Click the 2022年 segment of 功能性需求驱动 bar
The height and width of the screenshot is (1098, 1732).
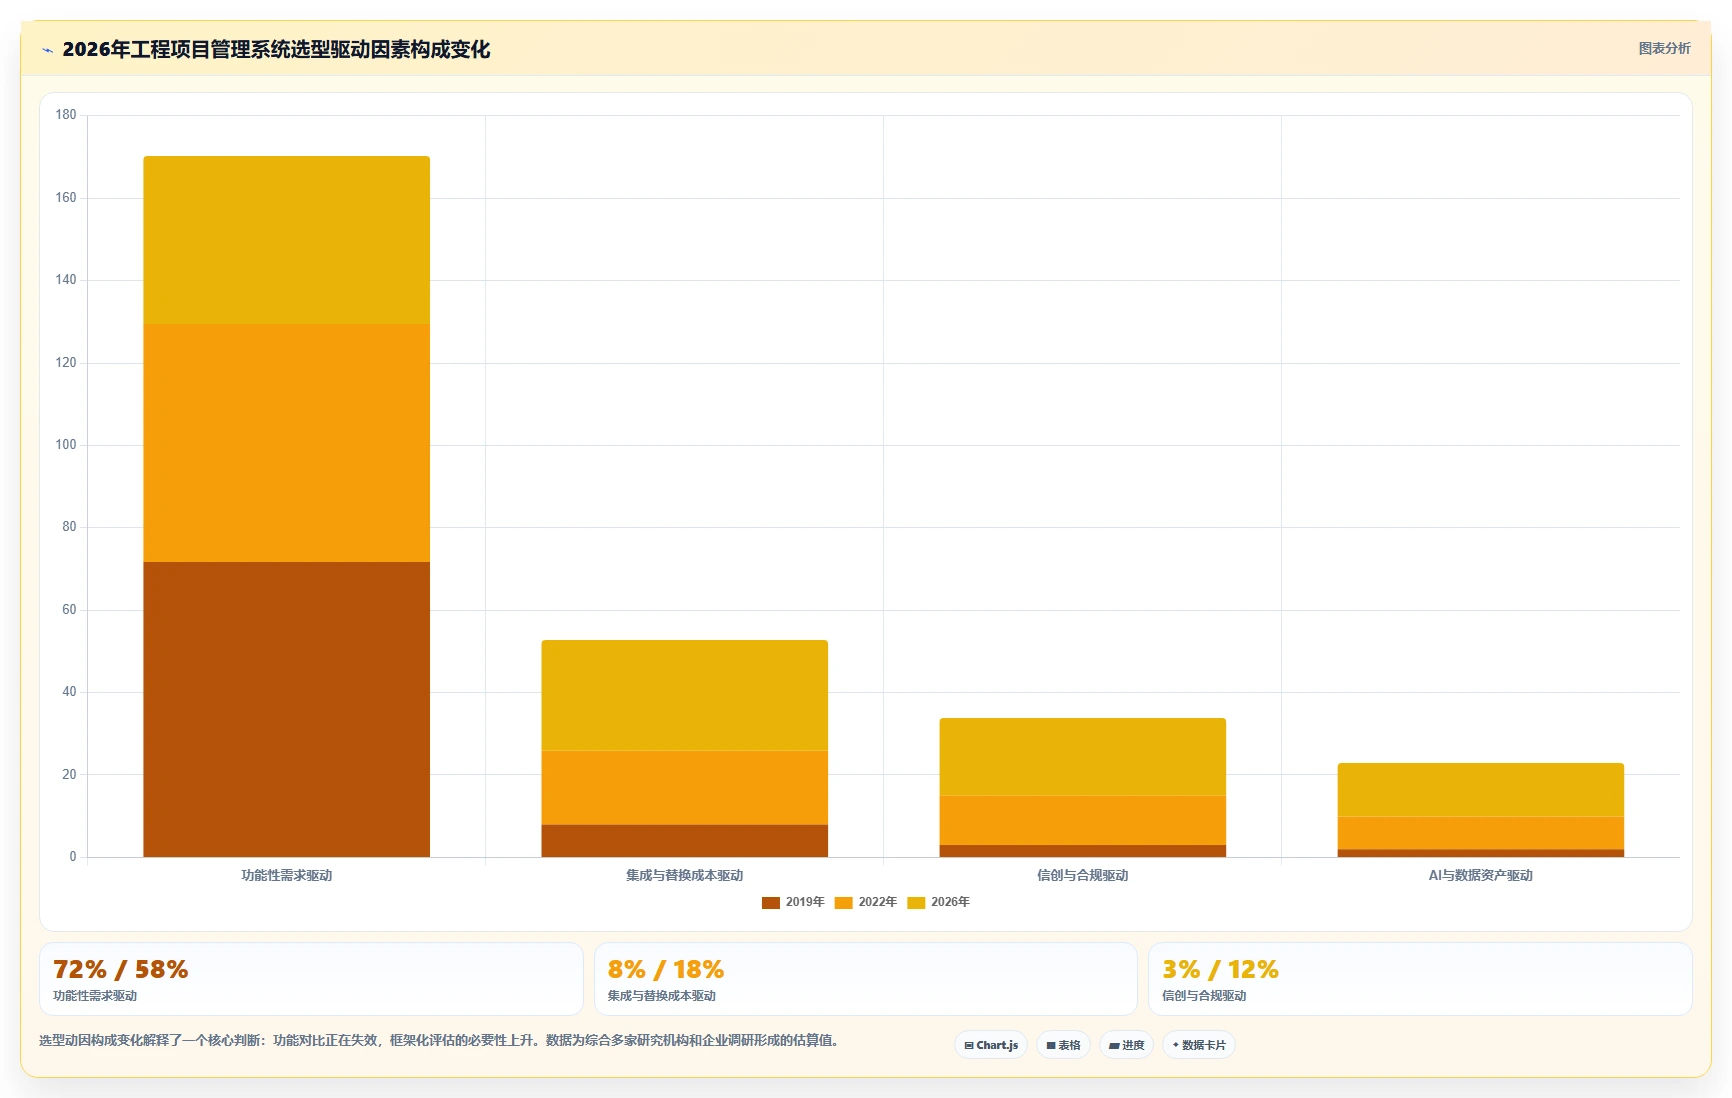click(x=287, y=443)
